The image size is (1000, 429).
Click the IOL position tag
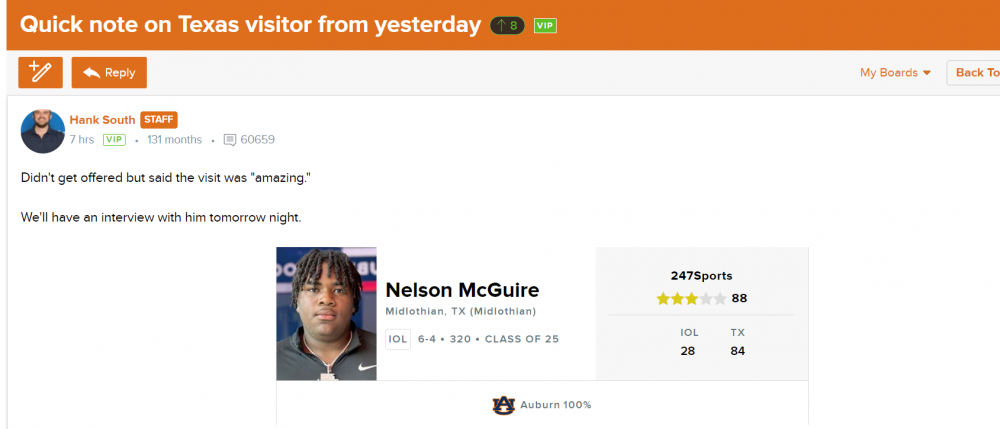click(398, 339)
